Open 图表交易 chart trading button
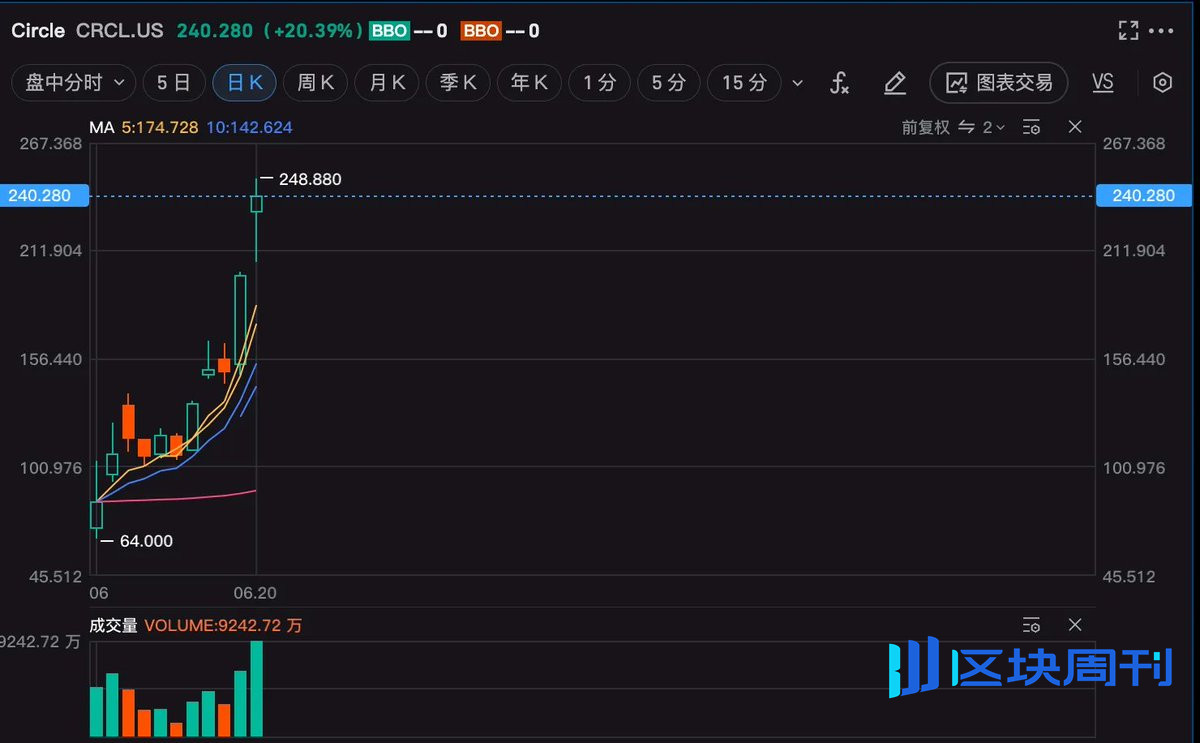1200x743 pixels. 998,83
